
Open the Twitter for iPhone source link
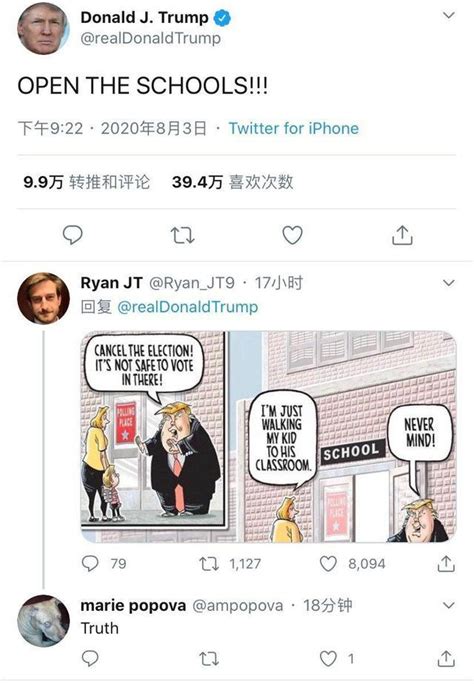coord(293,128)
